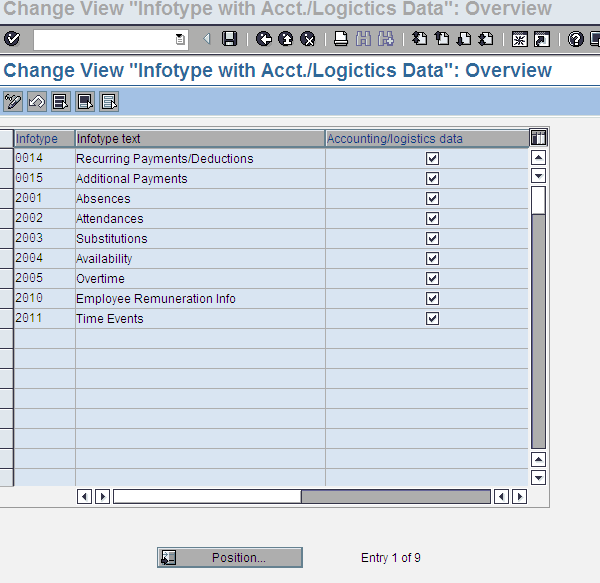The width and height of the screenshot is (600, 583).
Task: Toggle the Overtime accounting checkbox
Action: click(x=432, y=278)
